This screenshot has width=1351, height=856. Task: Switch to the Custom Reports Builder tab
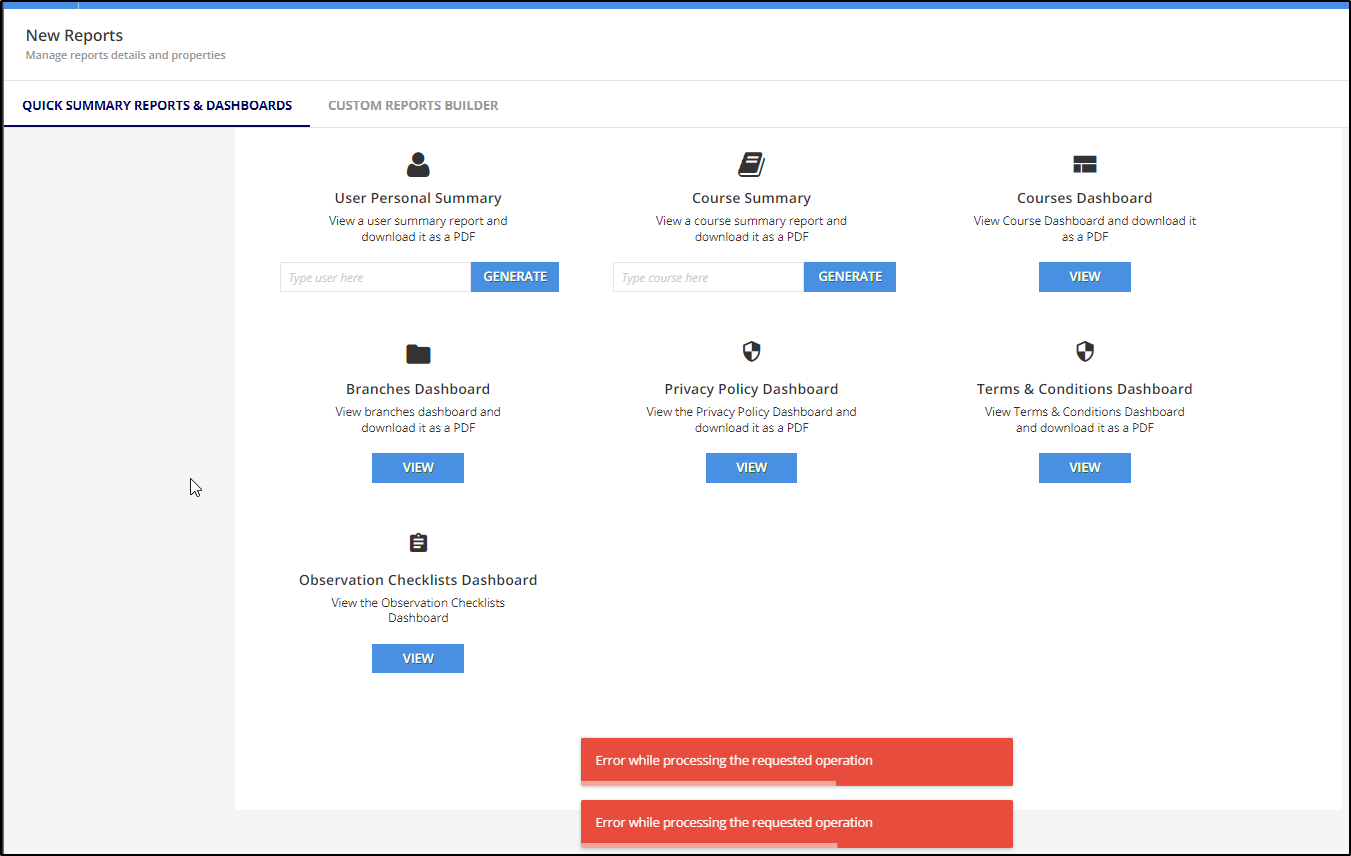click(413, 105)
